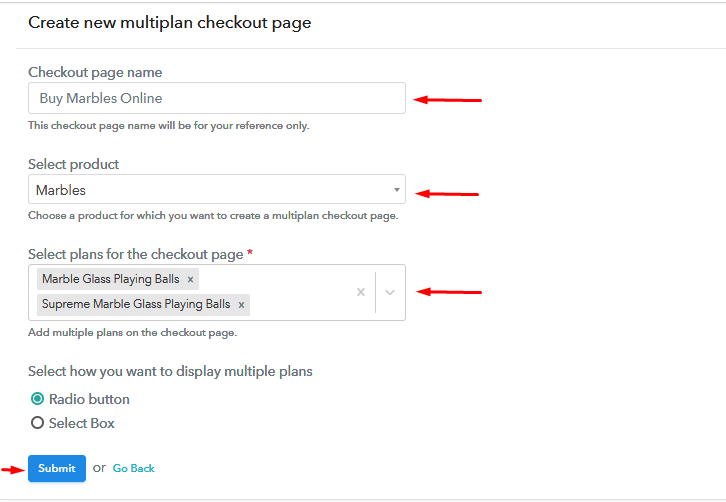The width and height of the screenshot is (726, 502).
Task: Remove Supreme Marble Glass Playing Balls tag
Action: tap(241, 304)
